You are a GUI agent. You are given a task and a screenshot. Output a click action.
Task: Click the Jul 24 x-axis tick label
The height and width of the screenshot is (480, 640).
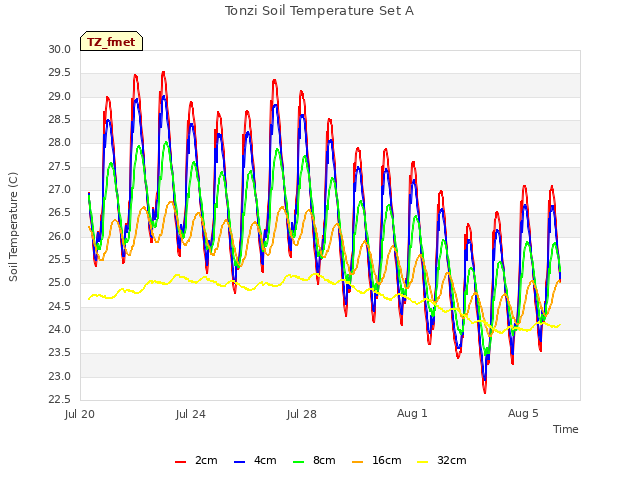coord(191,414)
